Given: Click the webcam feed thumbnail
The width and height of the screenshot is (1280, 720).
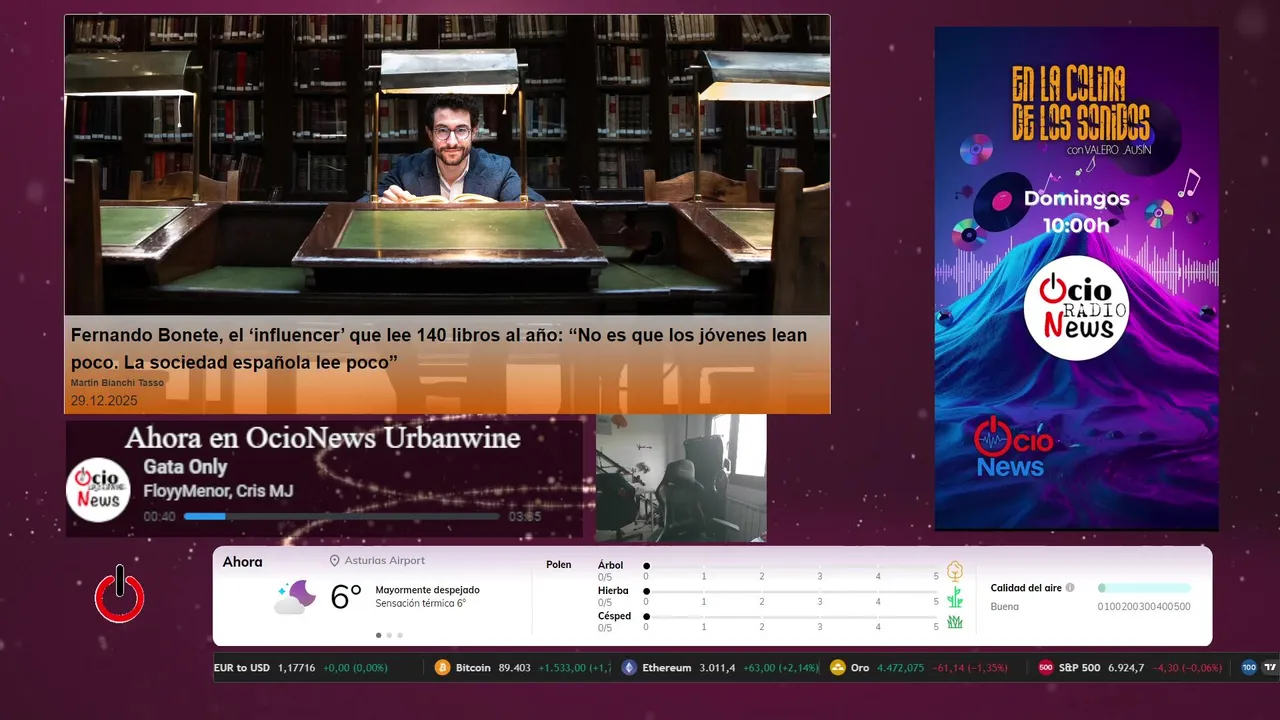Looking at the screenshot, I should coord(681,478).
